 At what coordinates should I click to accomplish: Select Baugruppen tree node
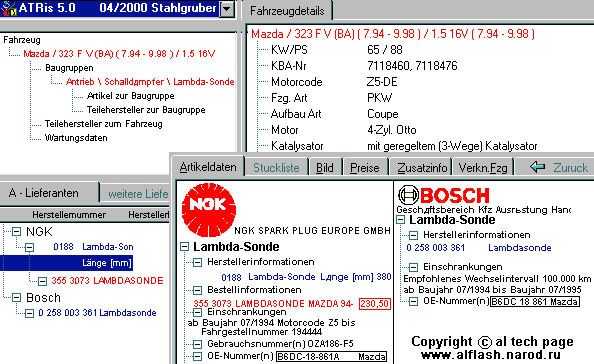(69, 68)
